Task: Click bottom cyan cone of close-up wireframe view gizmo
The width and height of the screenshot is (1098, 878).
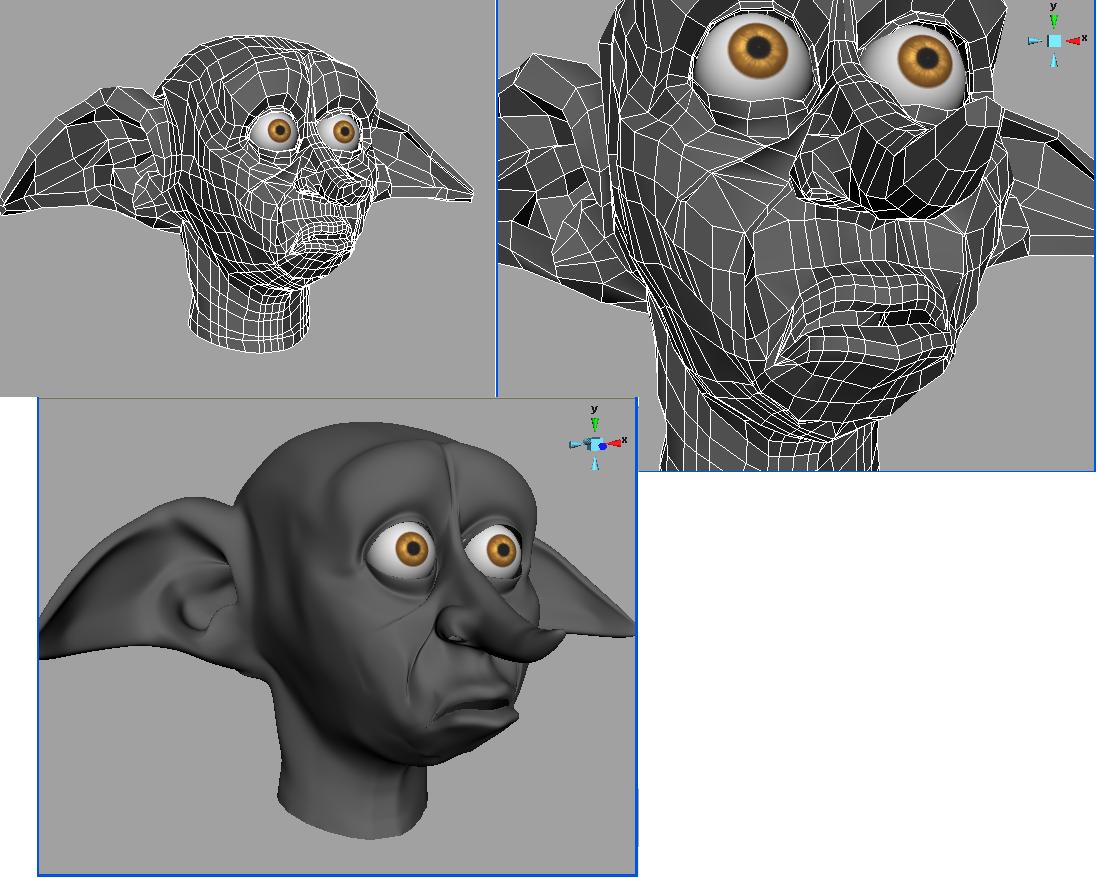Action: pyautogui.click(x=1054, y=60)
